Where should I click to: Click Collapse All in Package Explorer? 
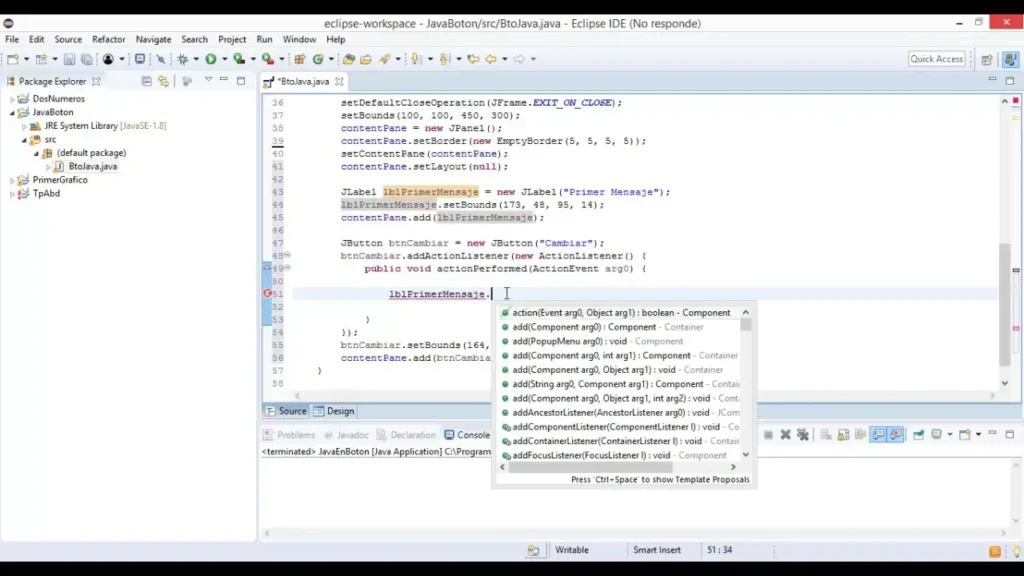147,81
